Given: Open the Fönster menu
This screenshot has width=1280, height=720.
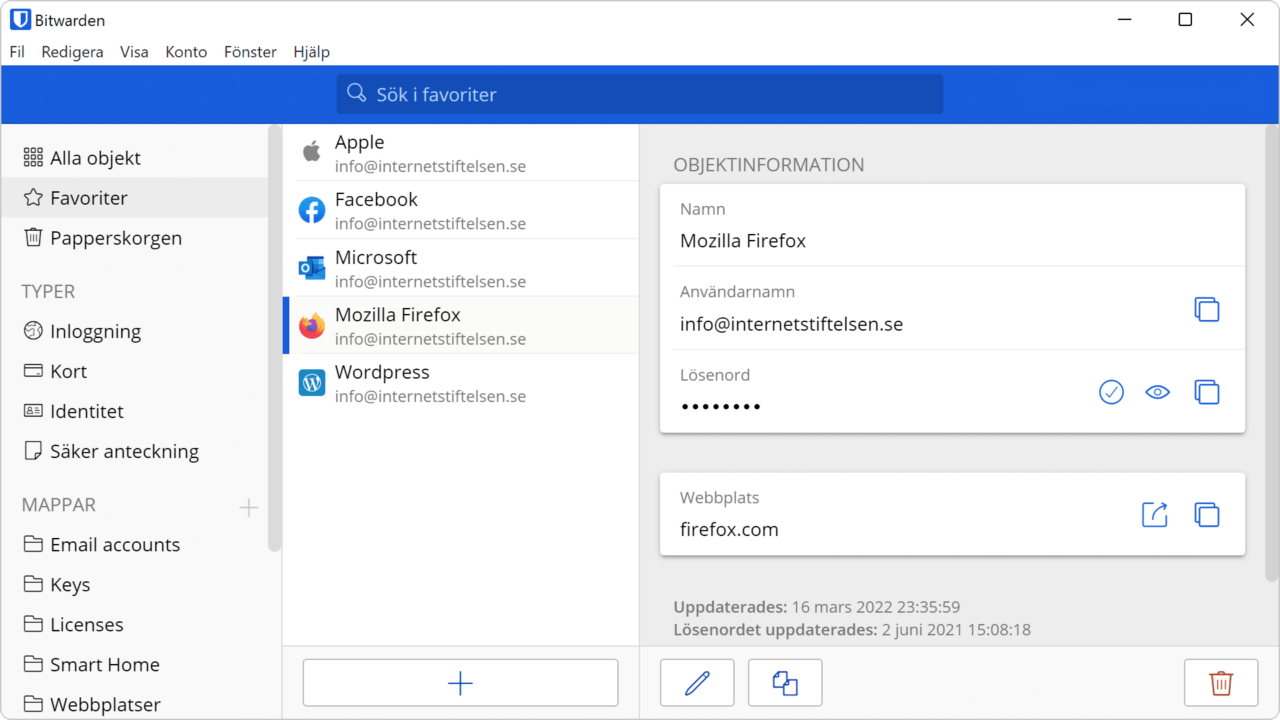Looking at the screenshot, I should pyautogui.click(x=250, y=52).
